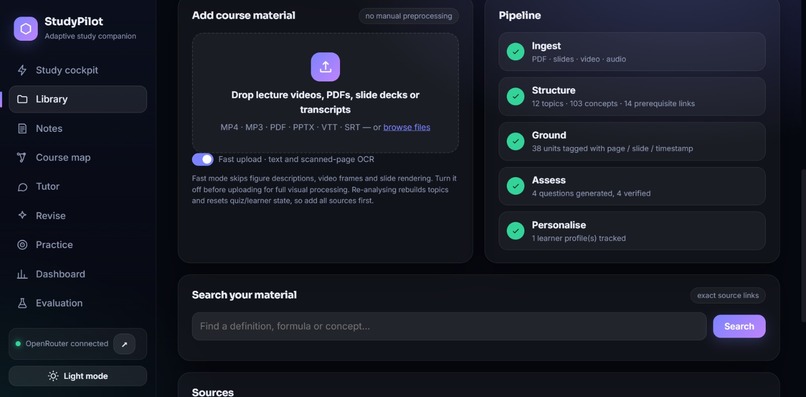806x397 pixels.
Task: Click the file drop zone area
Action: point(325,93)
